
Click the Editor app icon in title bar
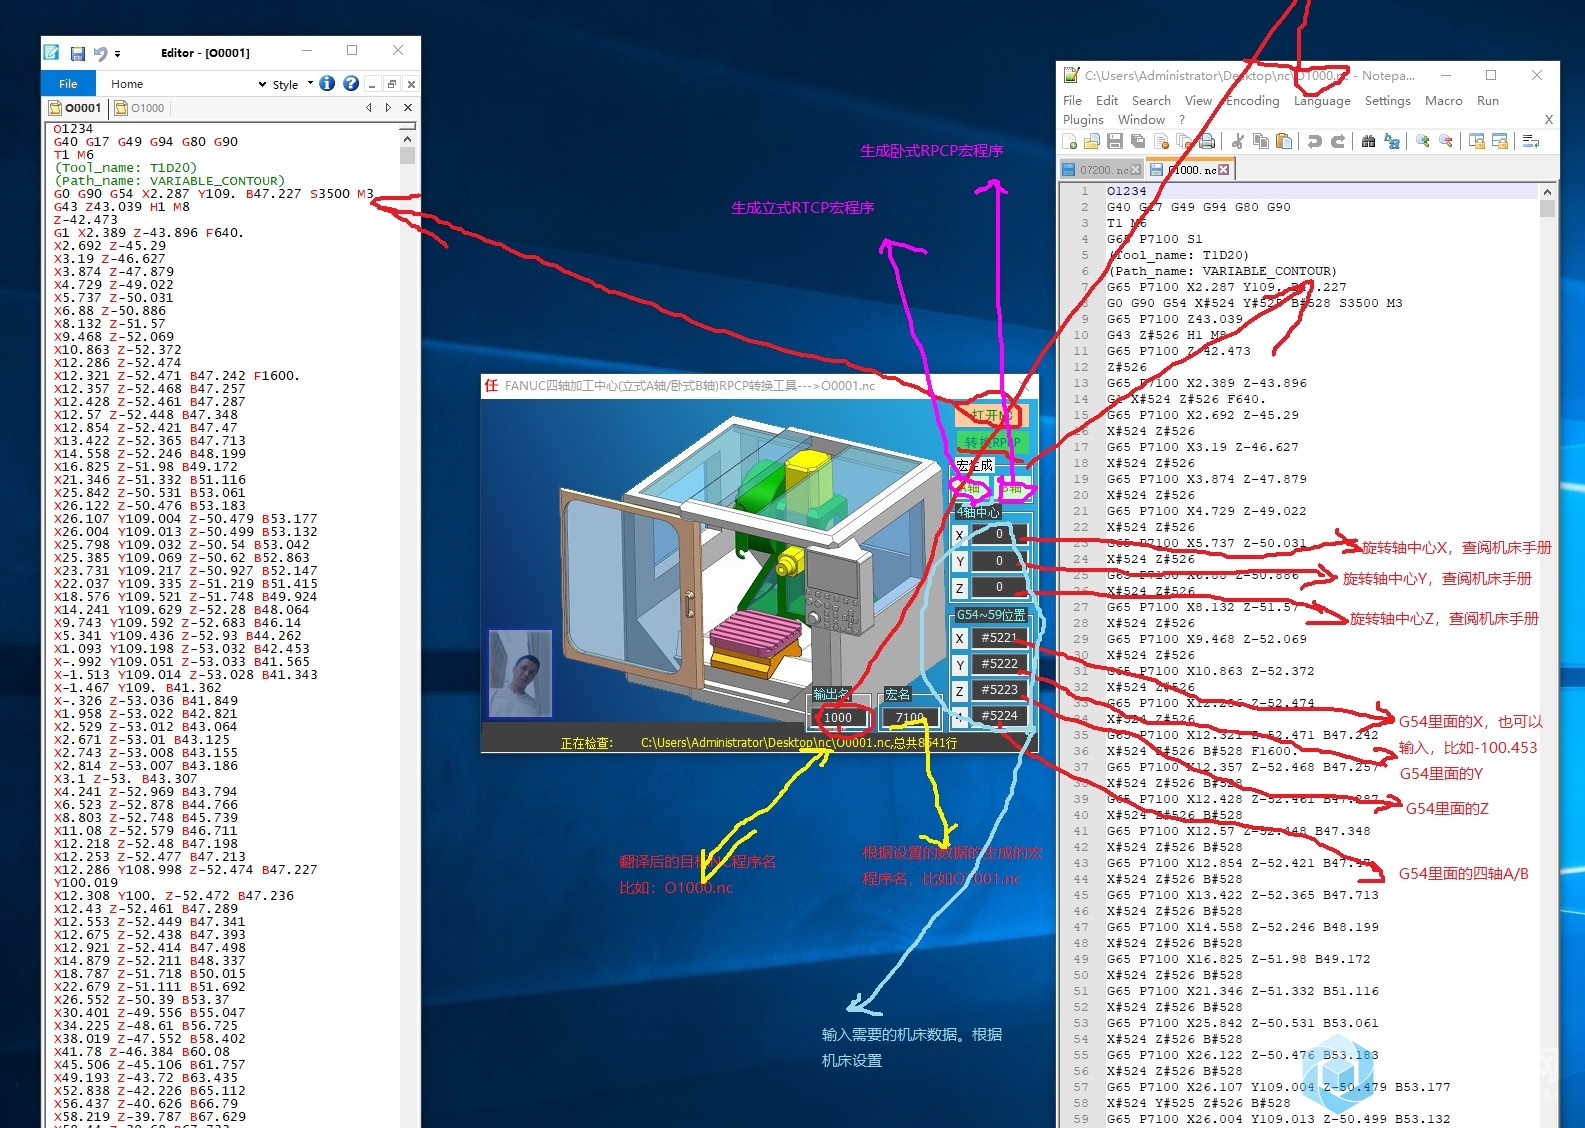tap(52, 53)
